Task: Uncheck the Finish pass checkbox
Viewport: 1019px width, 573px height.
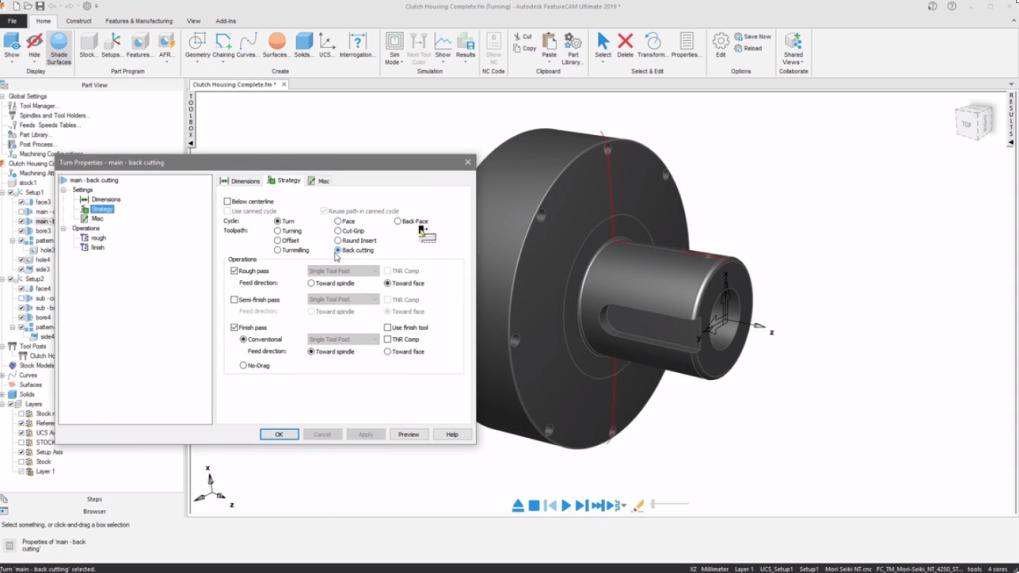Action: (234, 327)
